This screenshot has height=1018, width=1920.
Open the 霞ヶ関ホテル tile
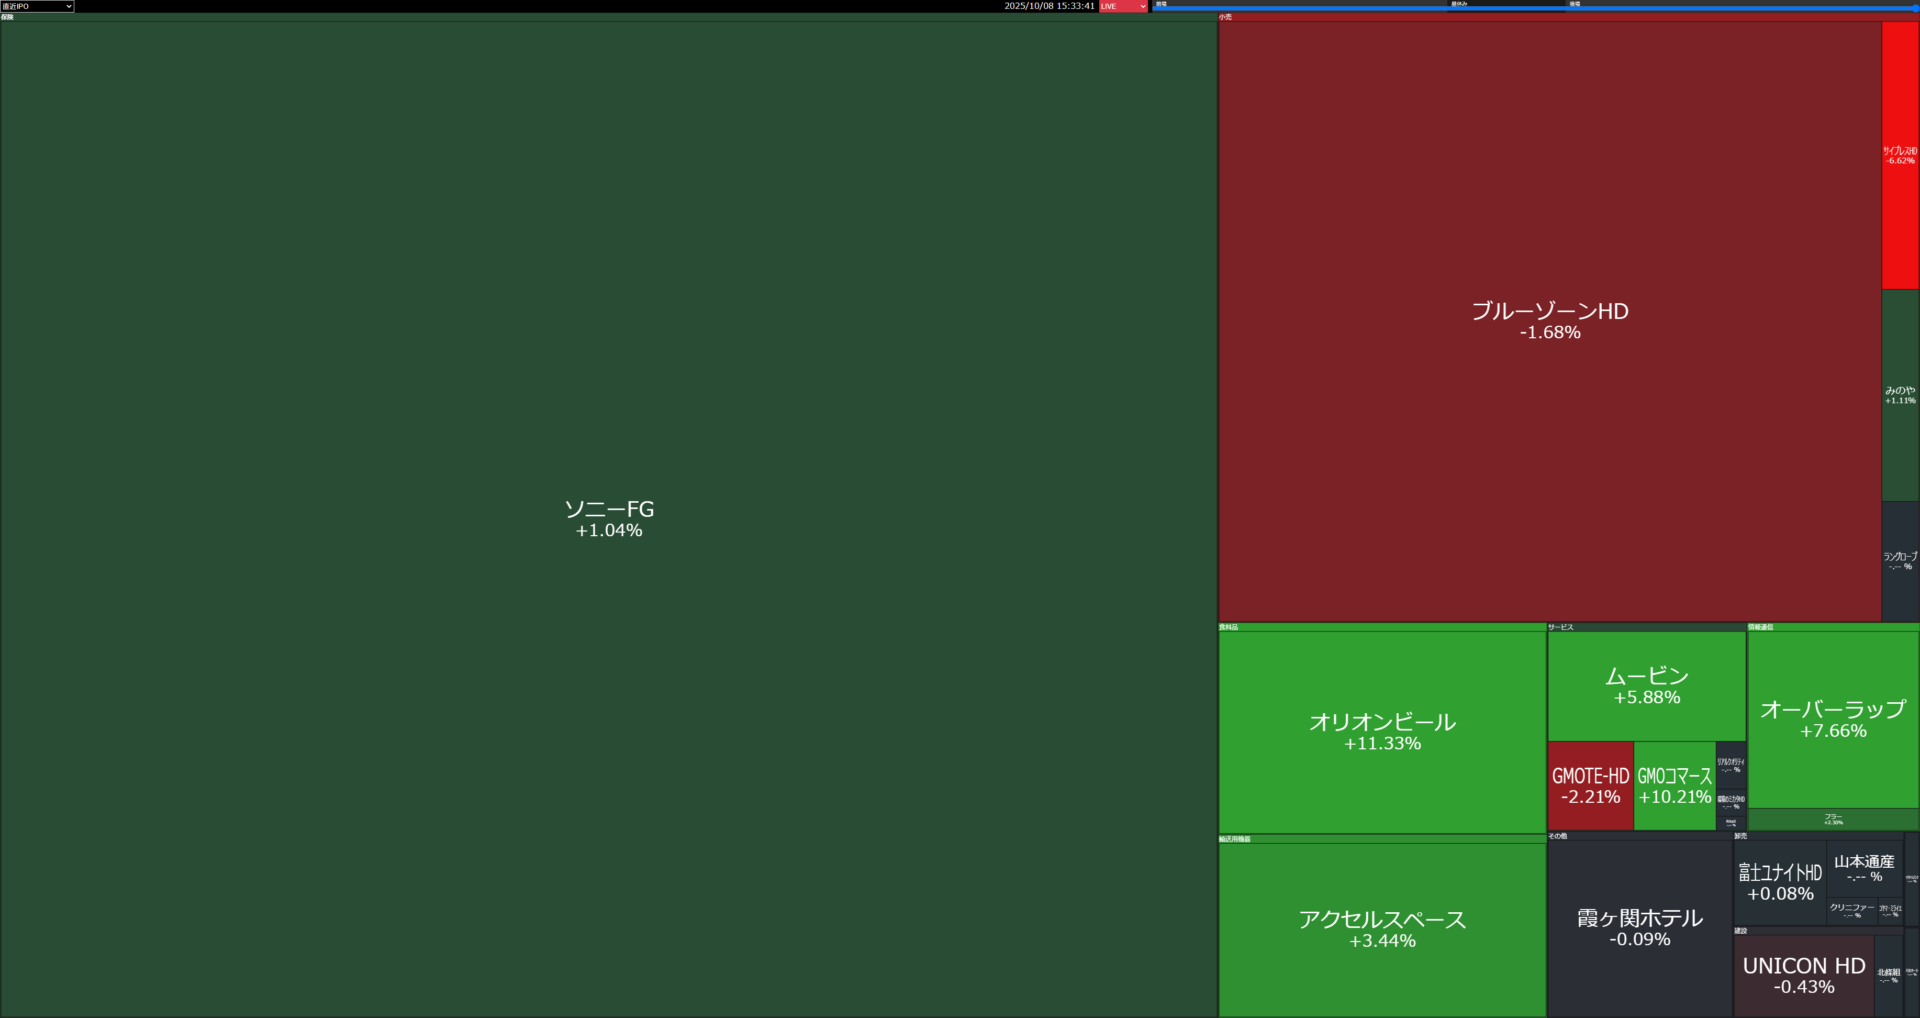1639,927
